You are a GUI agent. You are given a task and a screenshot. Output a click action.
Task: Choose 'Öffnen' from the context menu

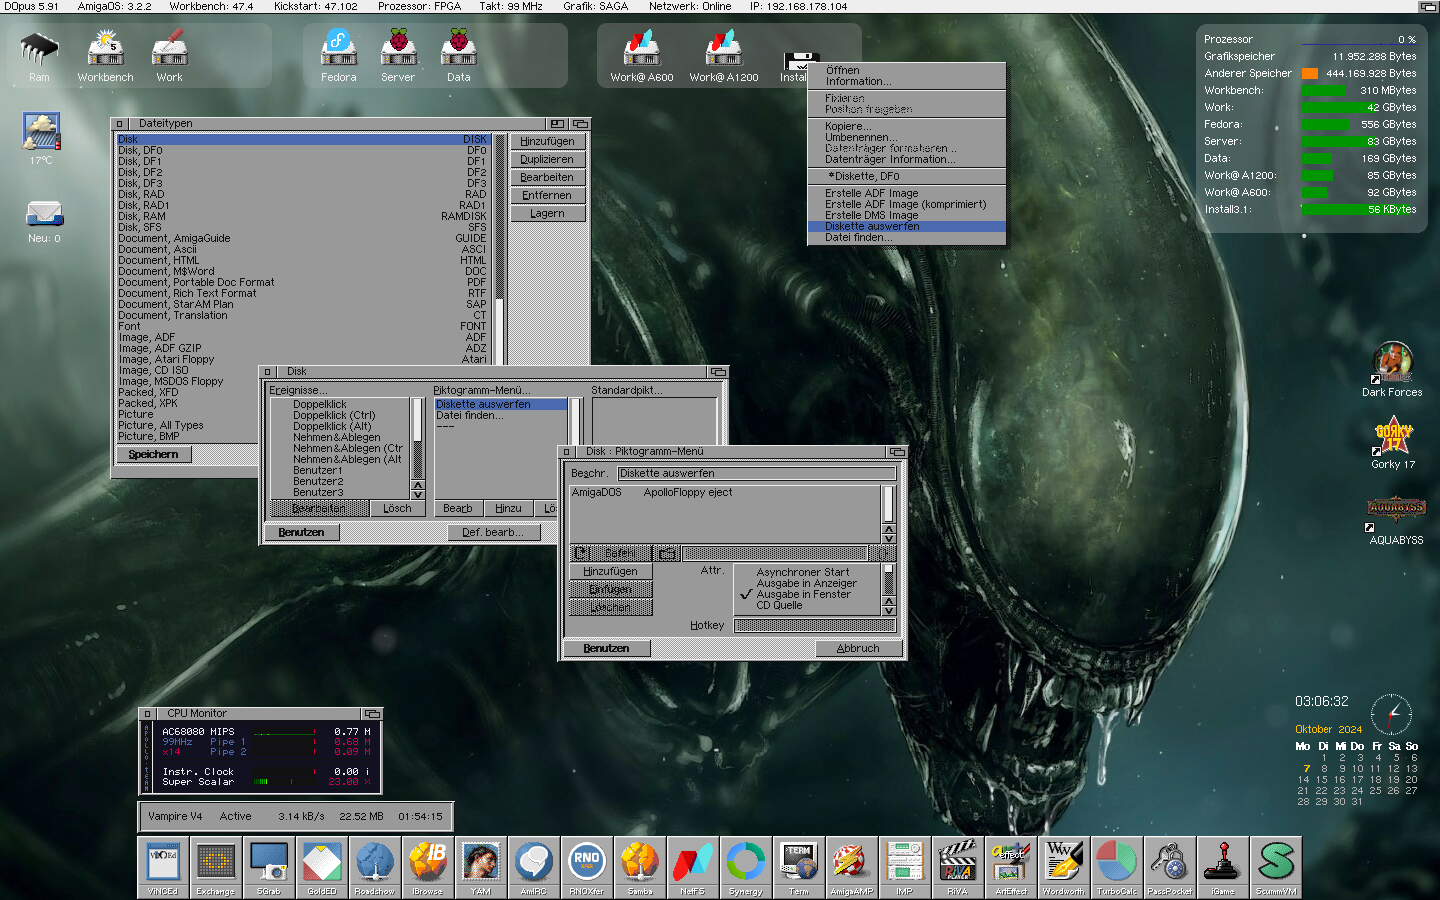click(906, 70)
